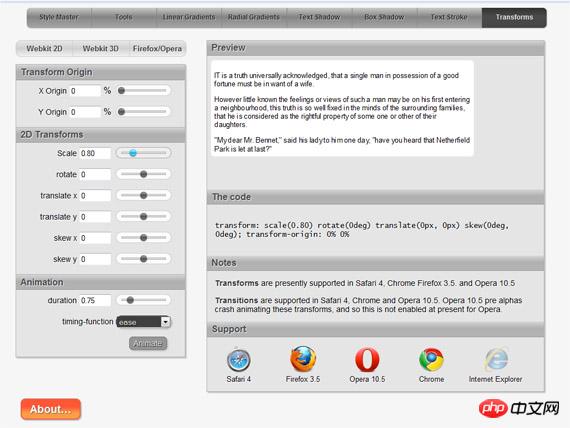Open the timing-function dropdown
This screenshot has width=570, height=428.
[144, 322]
